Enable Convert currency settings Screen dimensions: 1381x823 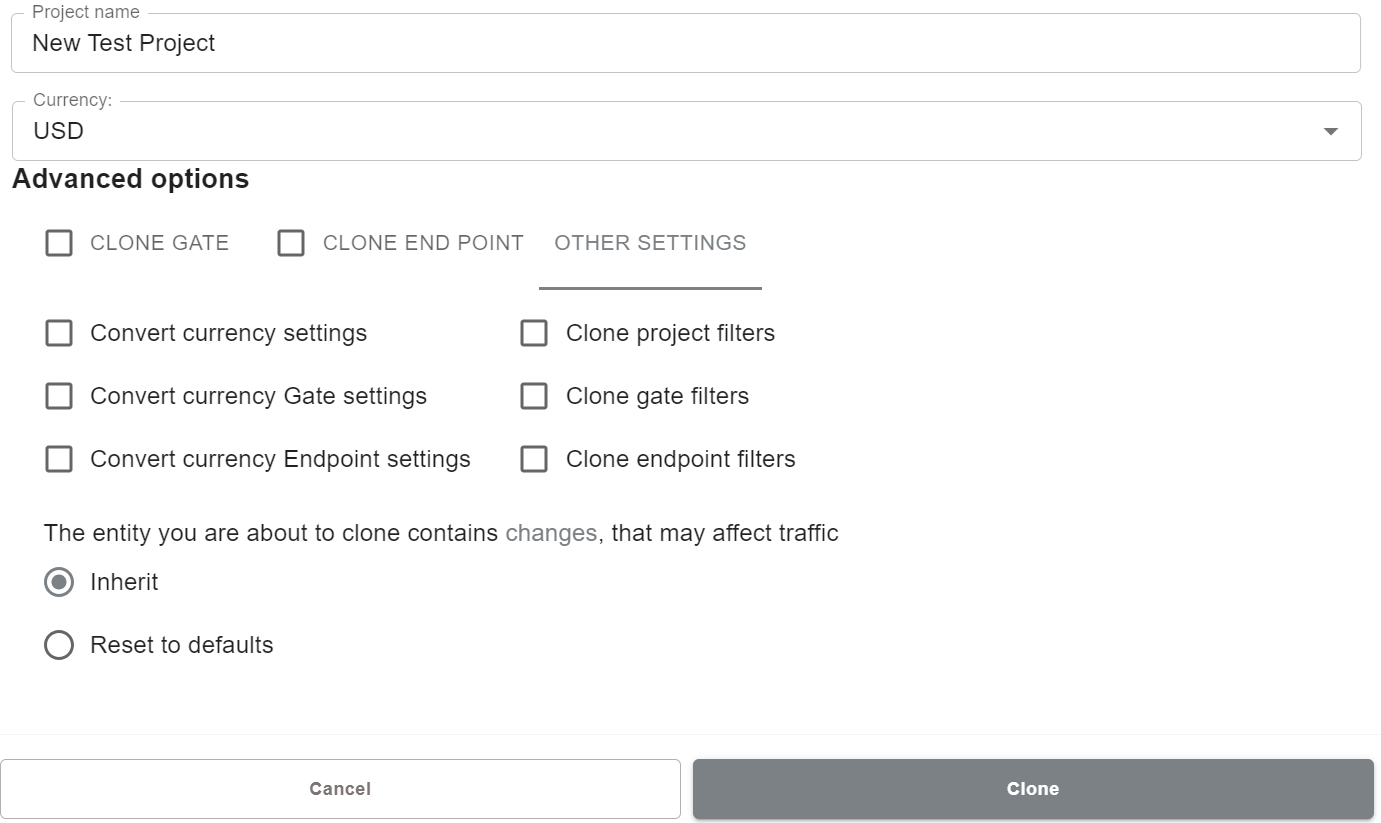tap(59, 333)
